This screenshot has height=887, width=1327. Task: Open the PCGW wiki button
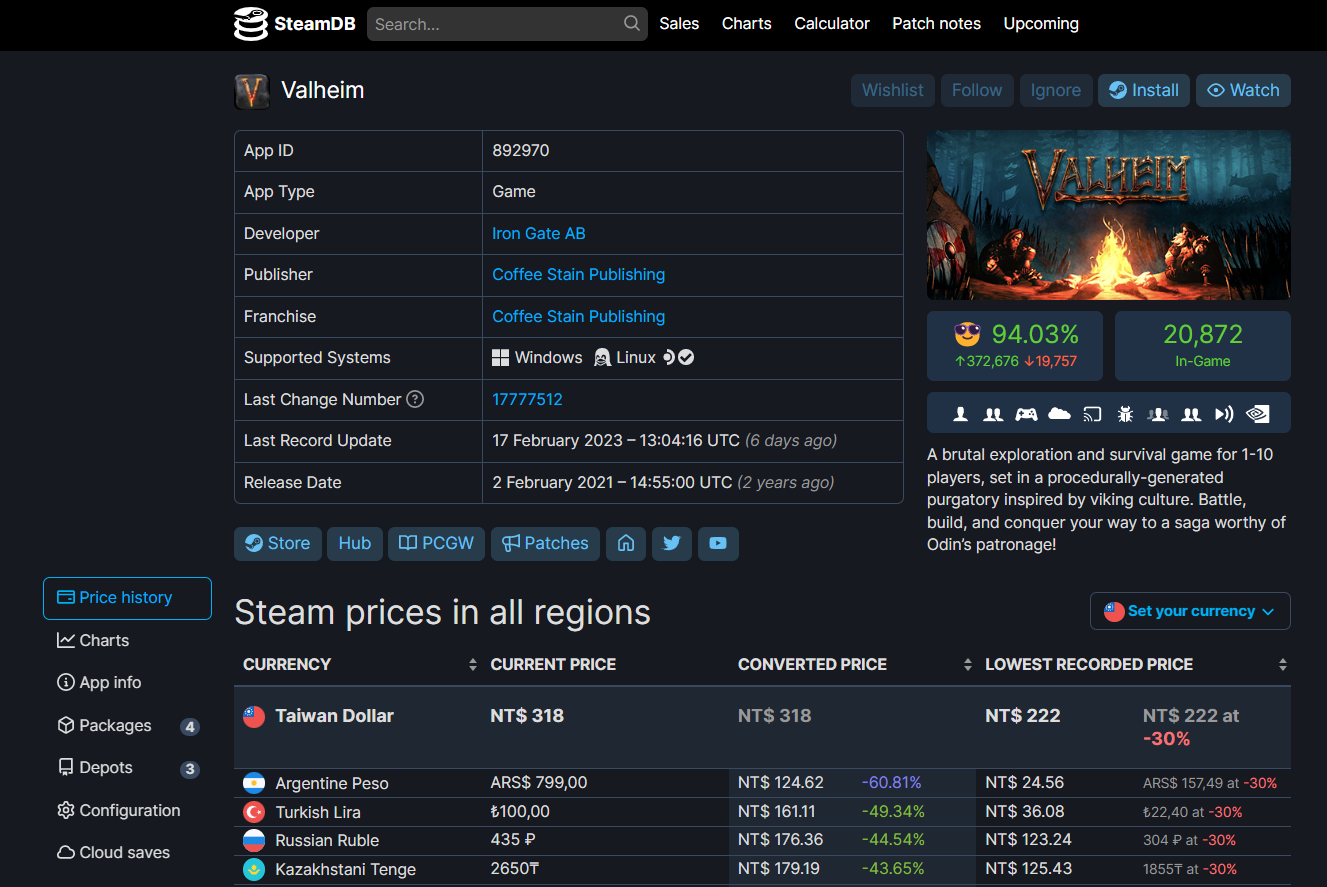(x=437, y=543)
